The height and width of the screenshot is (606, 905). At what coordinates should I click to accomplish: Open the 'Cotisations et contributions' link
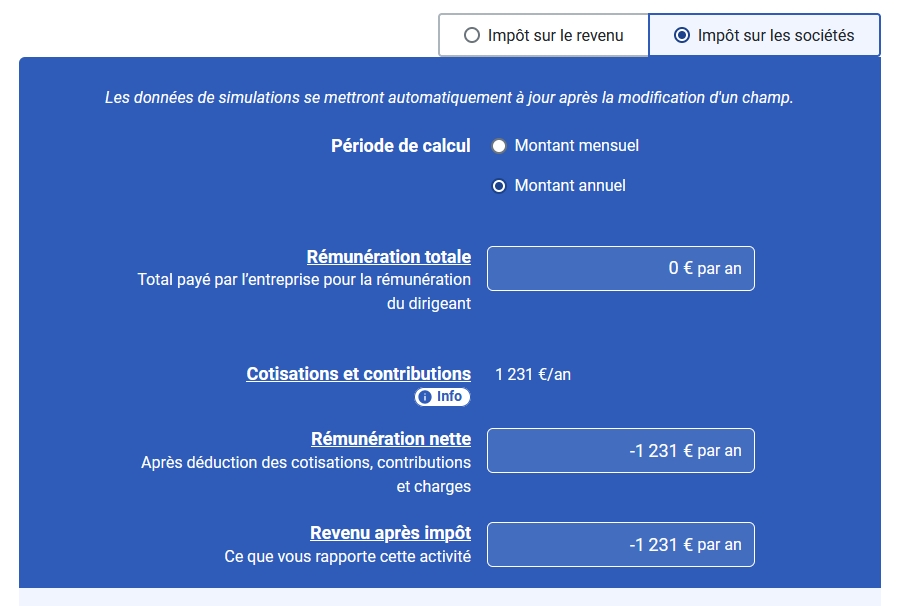[358, 373]
